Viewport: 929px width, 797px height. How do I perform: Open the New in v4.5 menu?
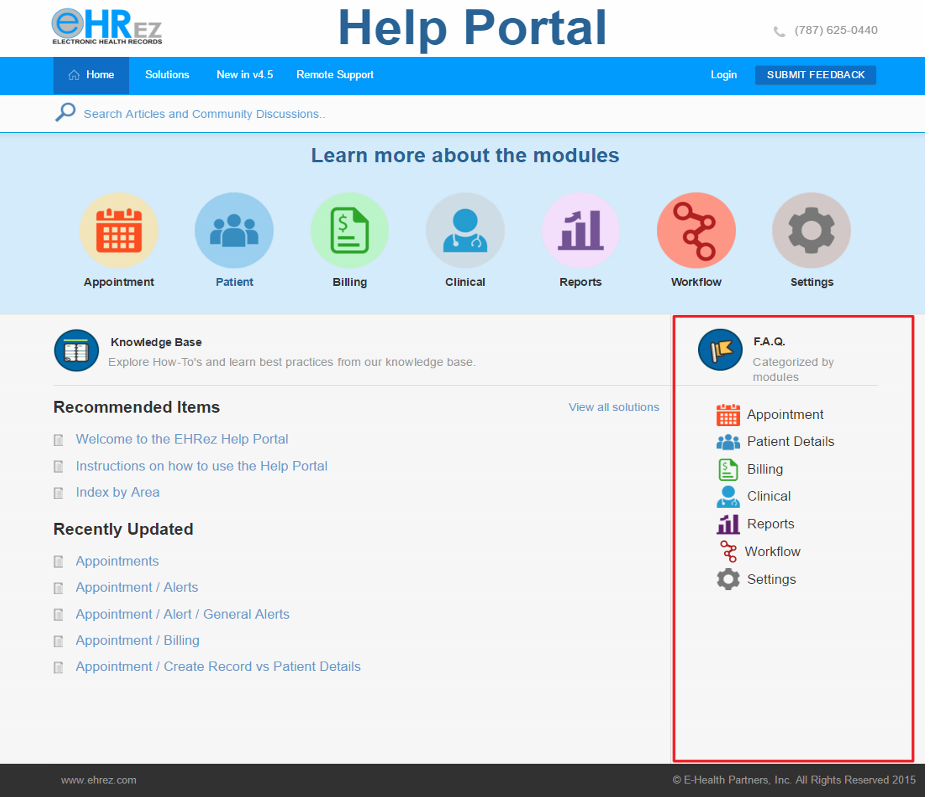[x=244, y=75]
